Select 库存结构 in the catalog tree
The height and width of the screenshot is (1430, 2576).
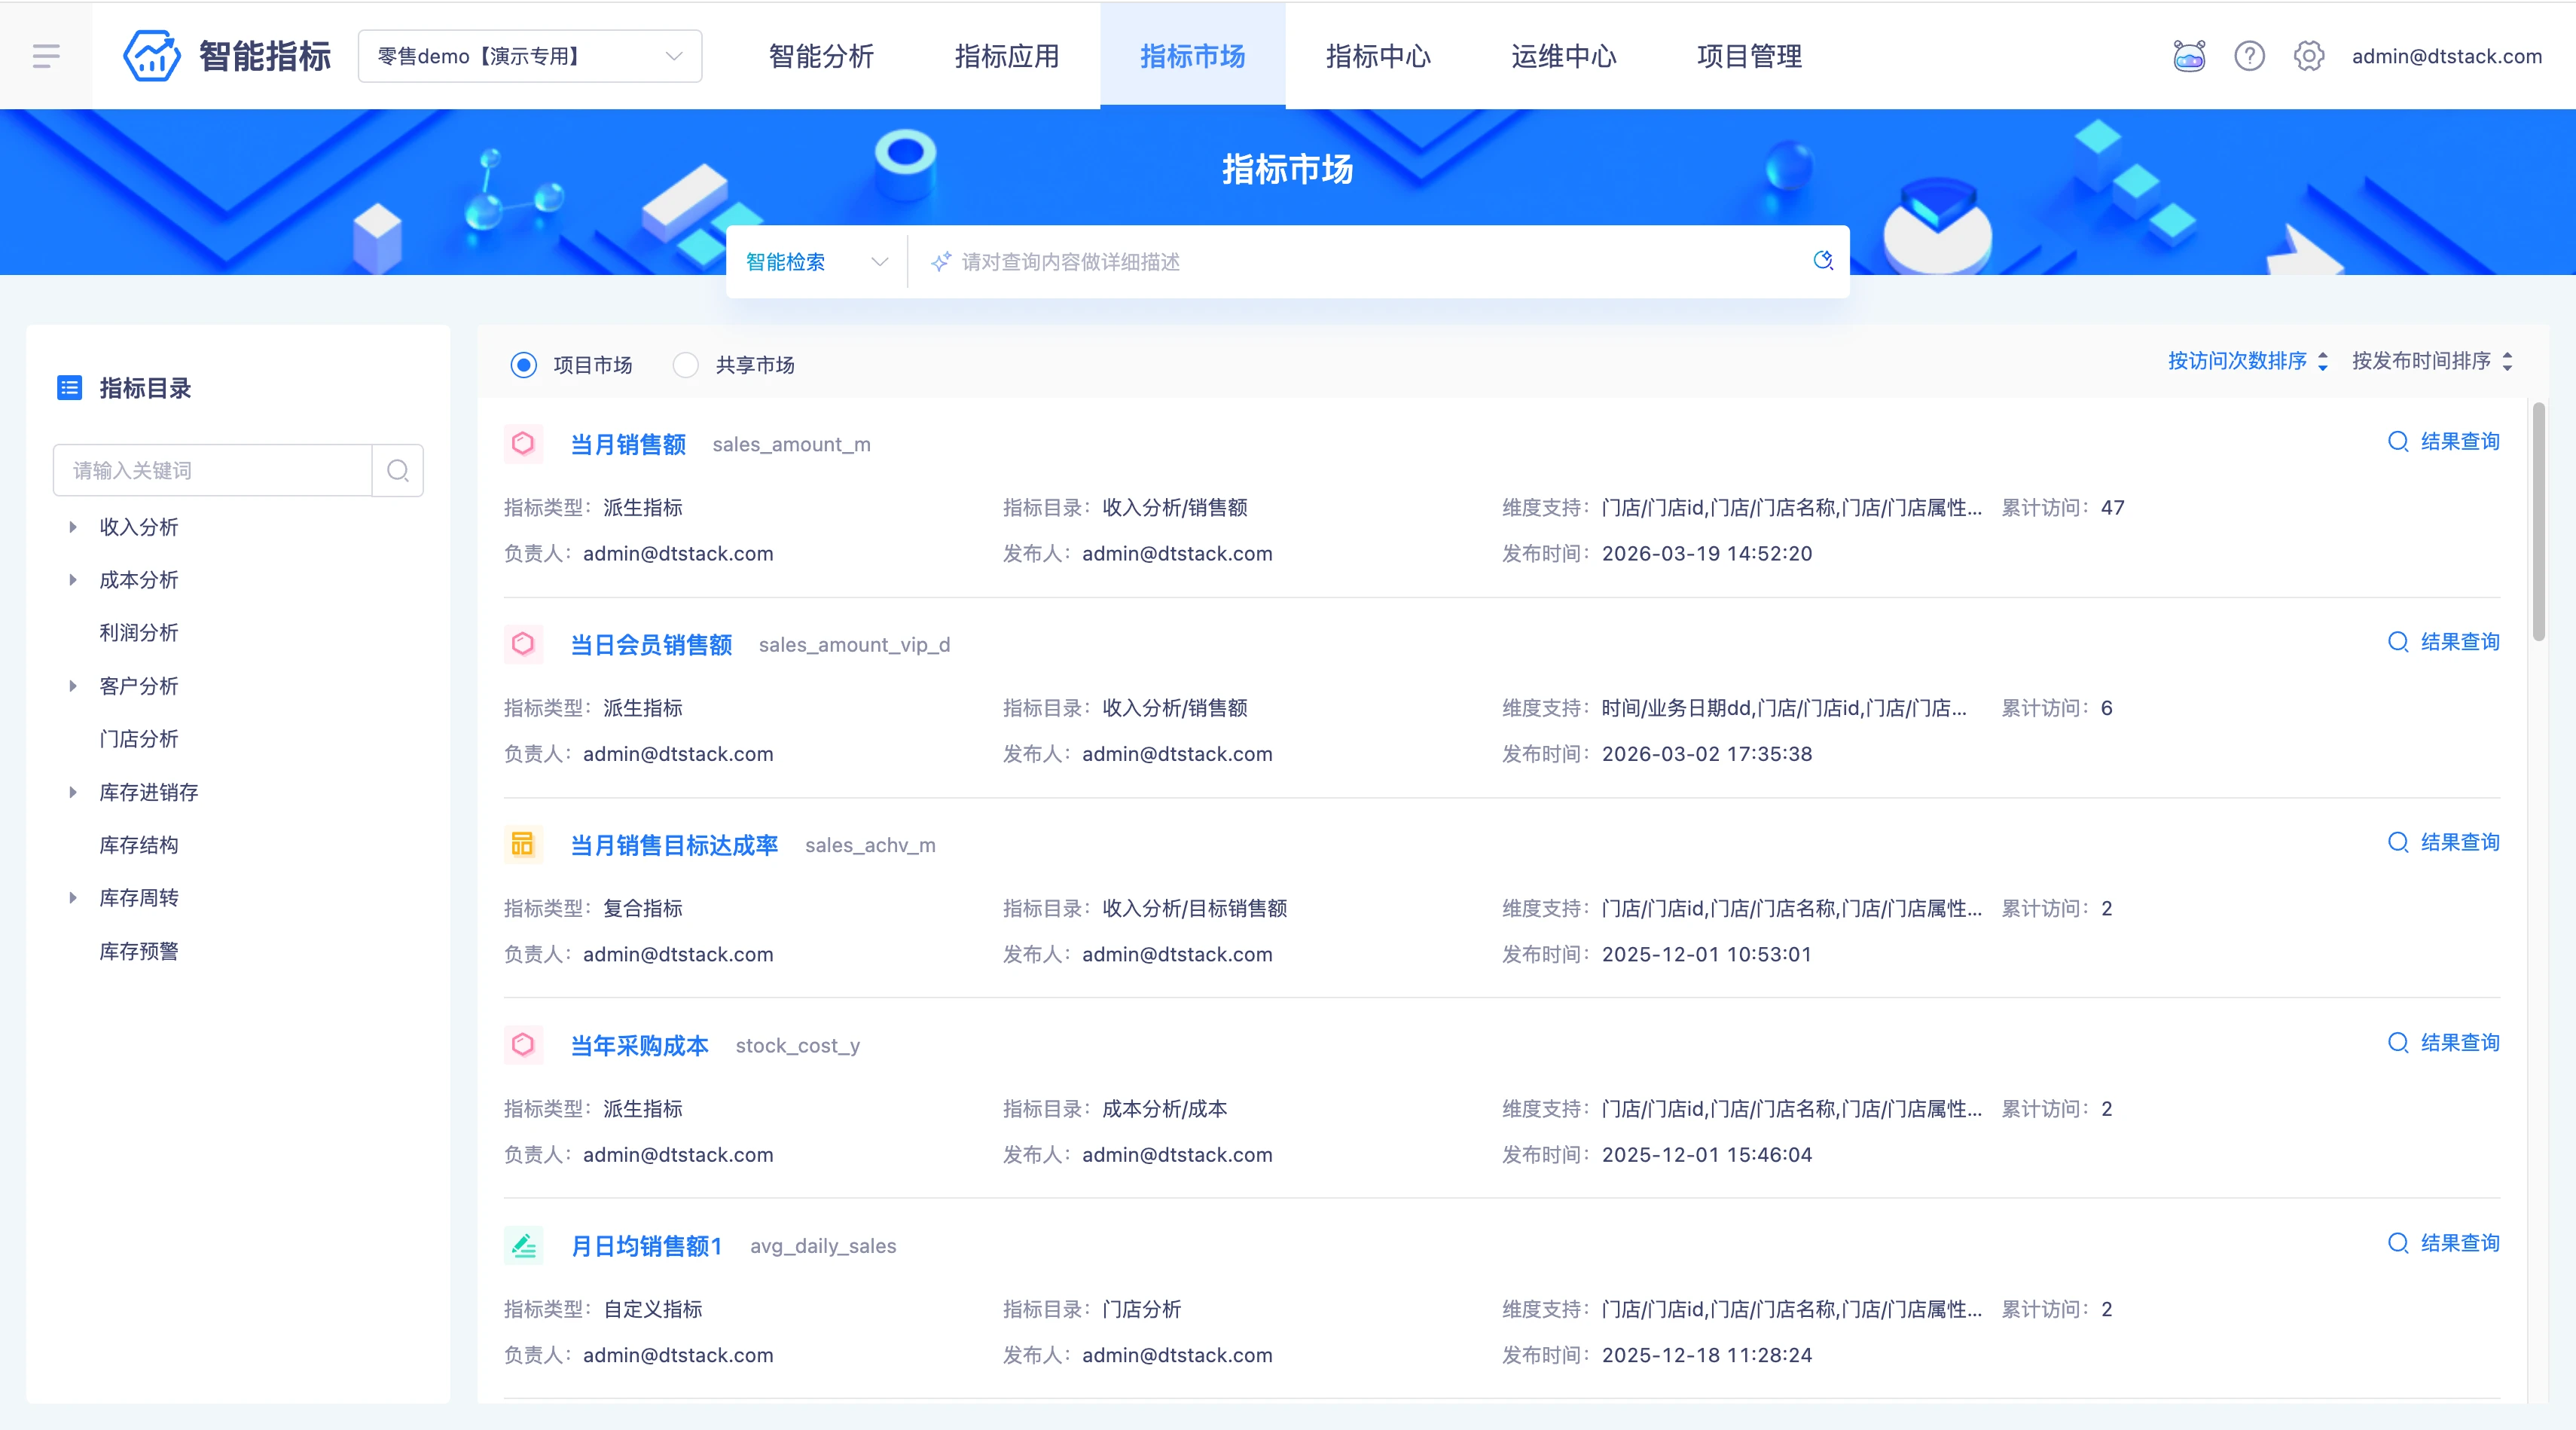point(139,845)
